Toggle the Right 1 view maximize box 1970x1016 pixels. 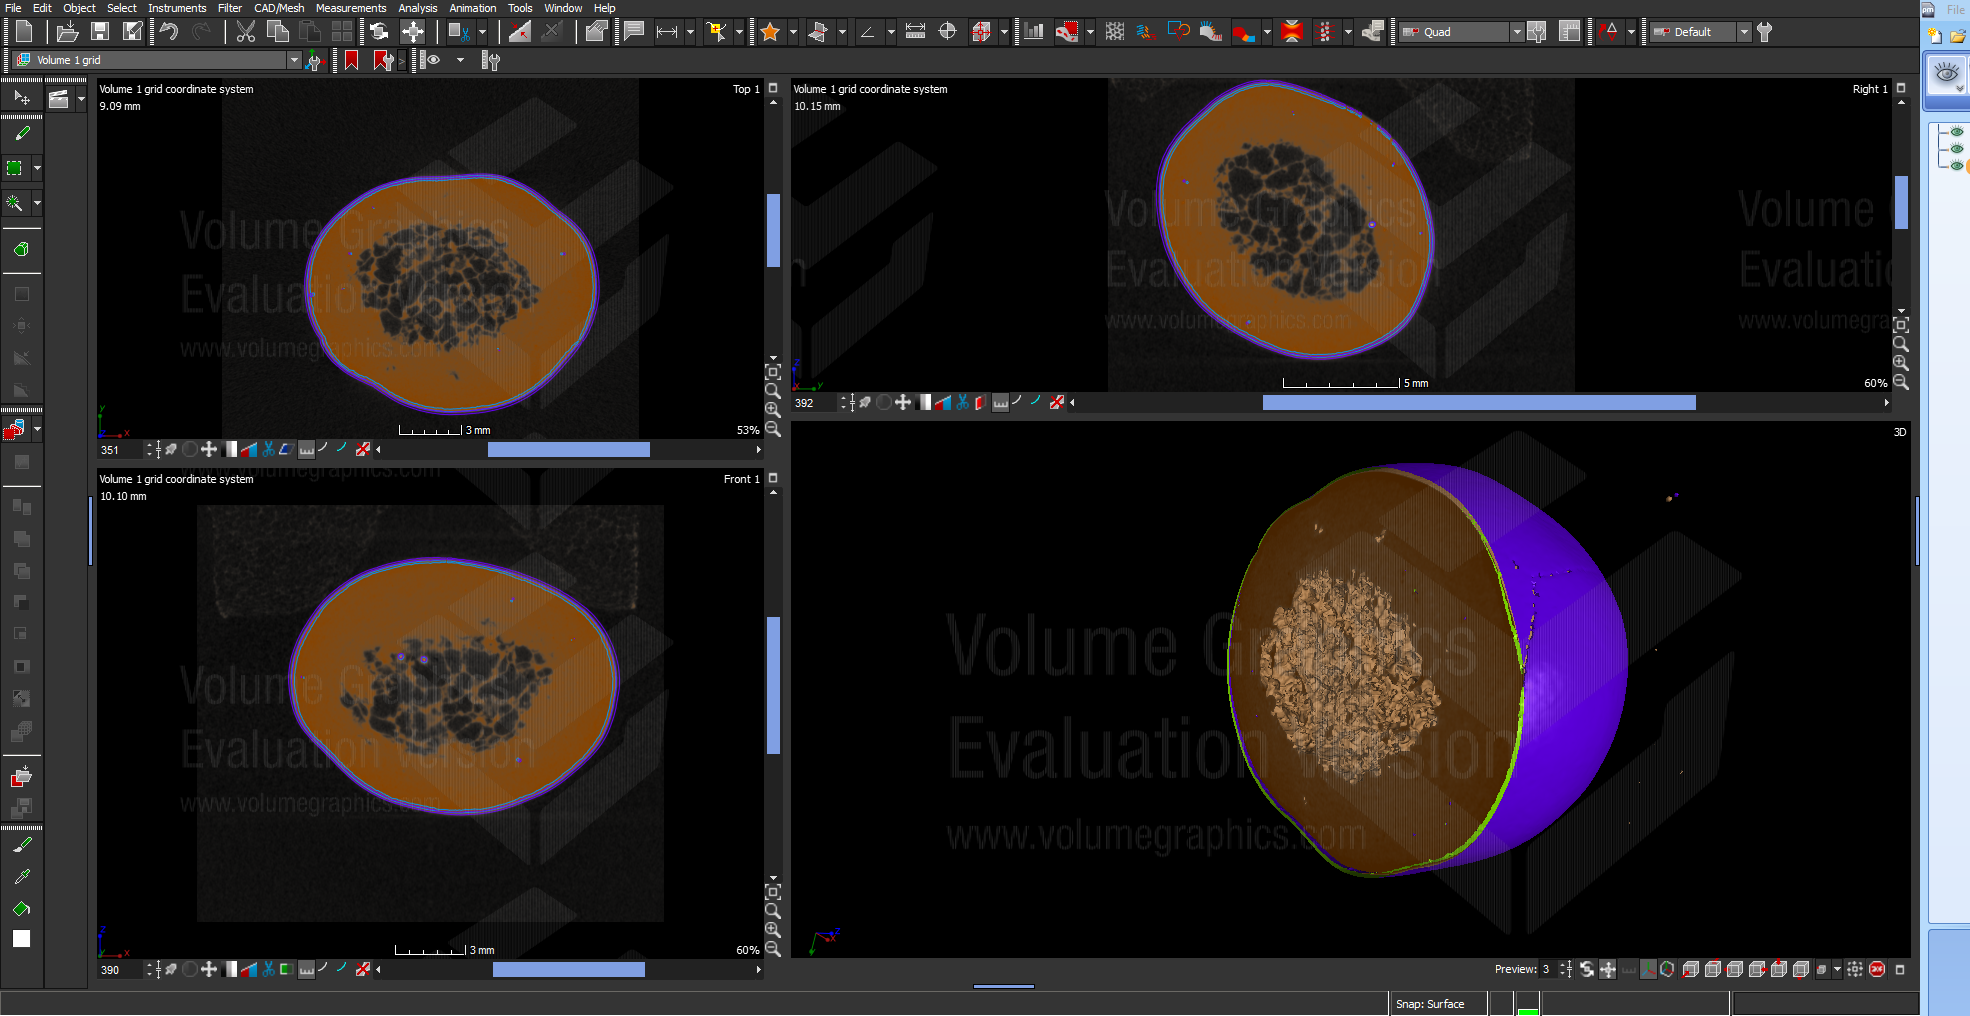pos(1901,88)
